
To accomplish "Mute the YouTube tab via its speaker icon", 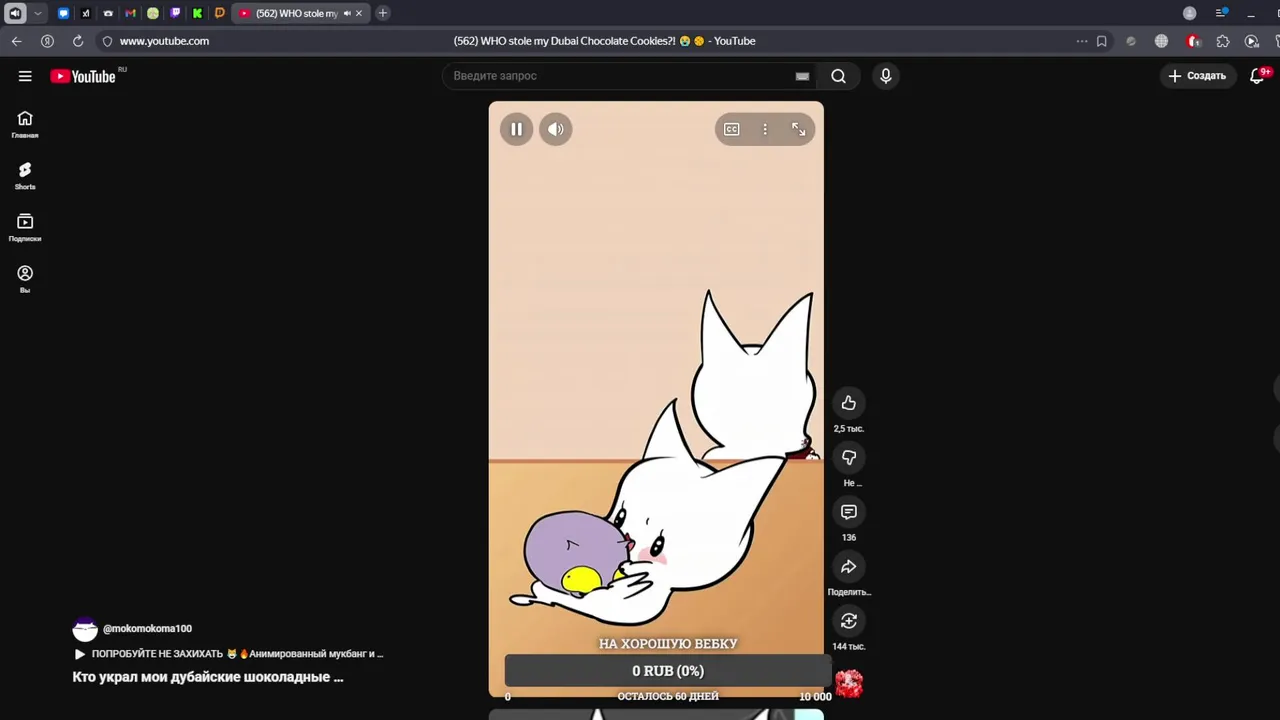I will point(347,13).
